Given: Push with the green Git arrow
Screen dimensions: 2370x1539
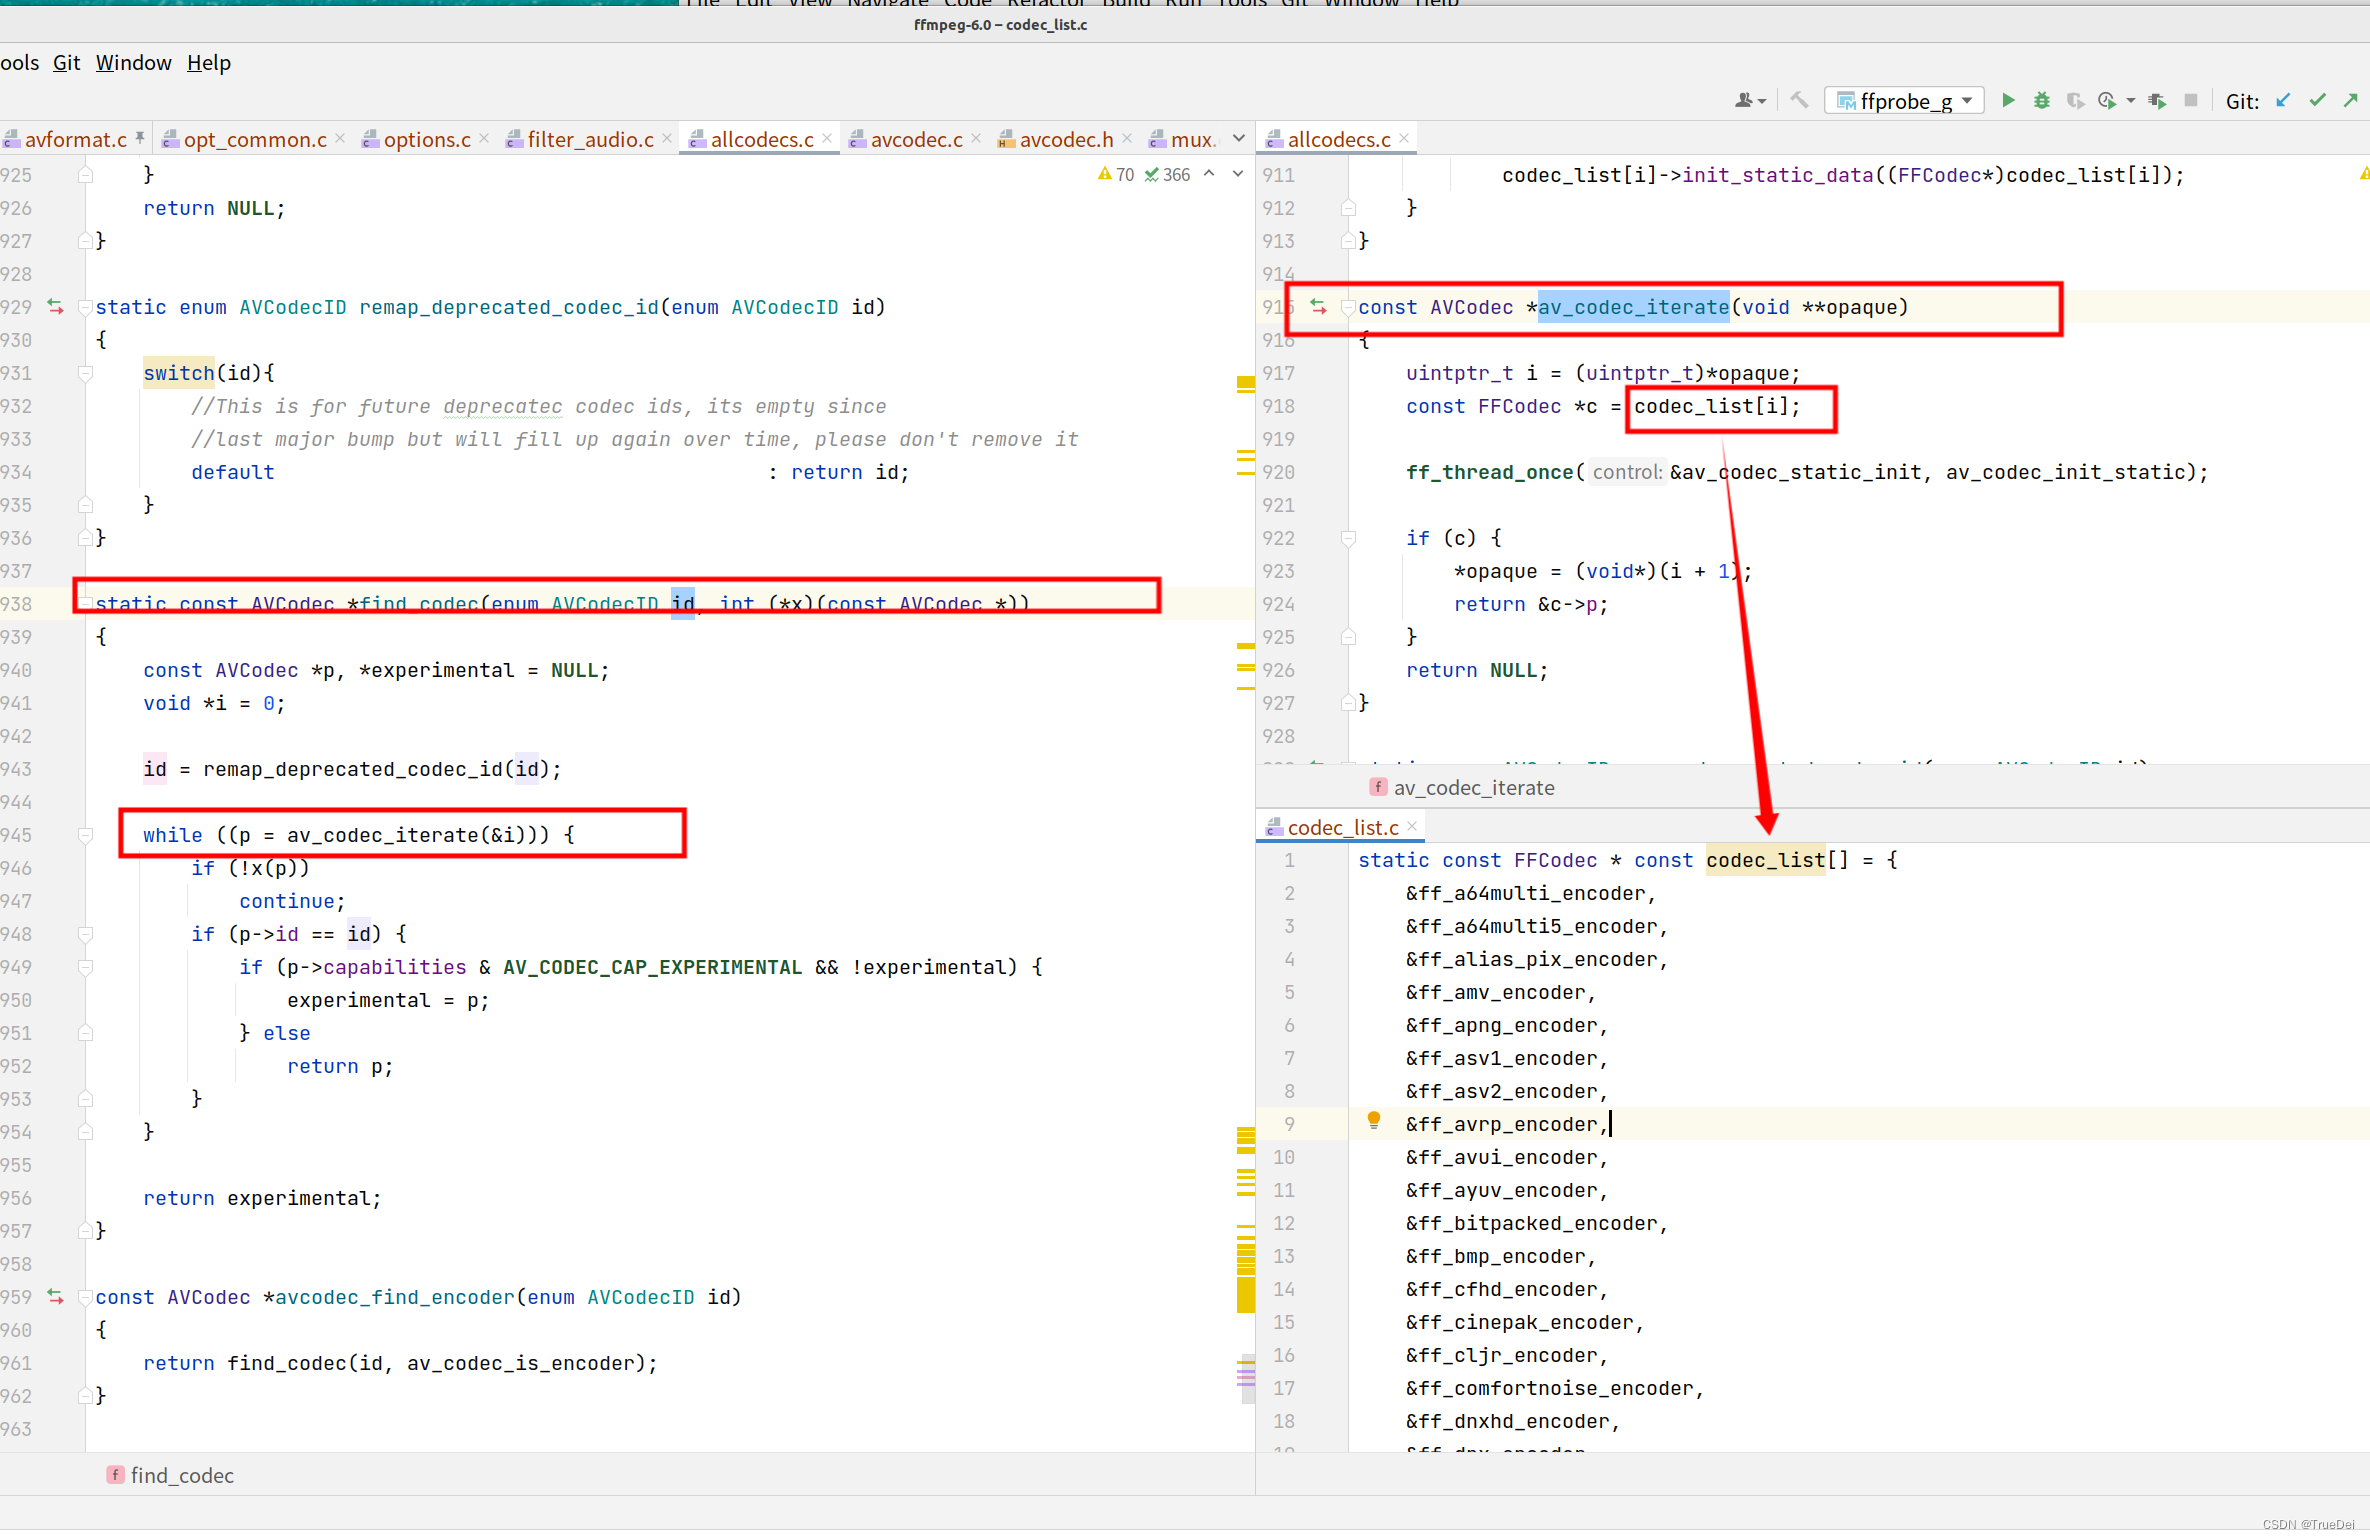Looking at the screenshot, I should click(2351, 100).
